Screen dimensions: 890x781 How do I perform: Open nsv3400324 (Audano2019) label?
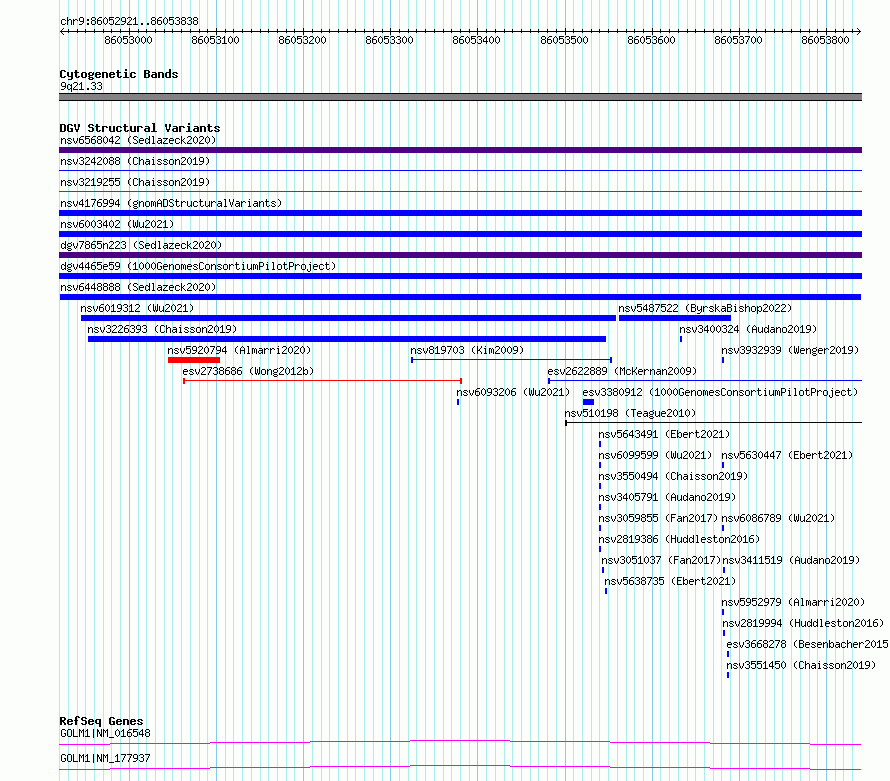748,329
